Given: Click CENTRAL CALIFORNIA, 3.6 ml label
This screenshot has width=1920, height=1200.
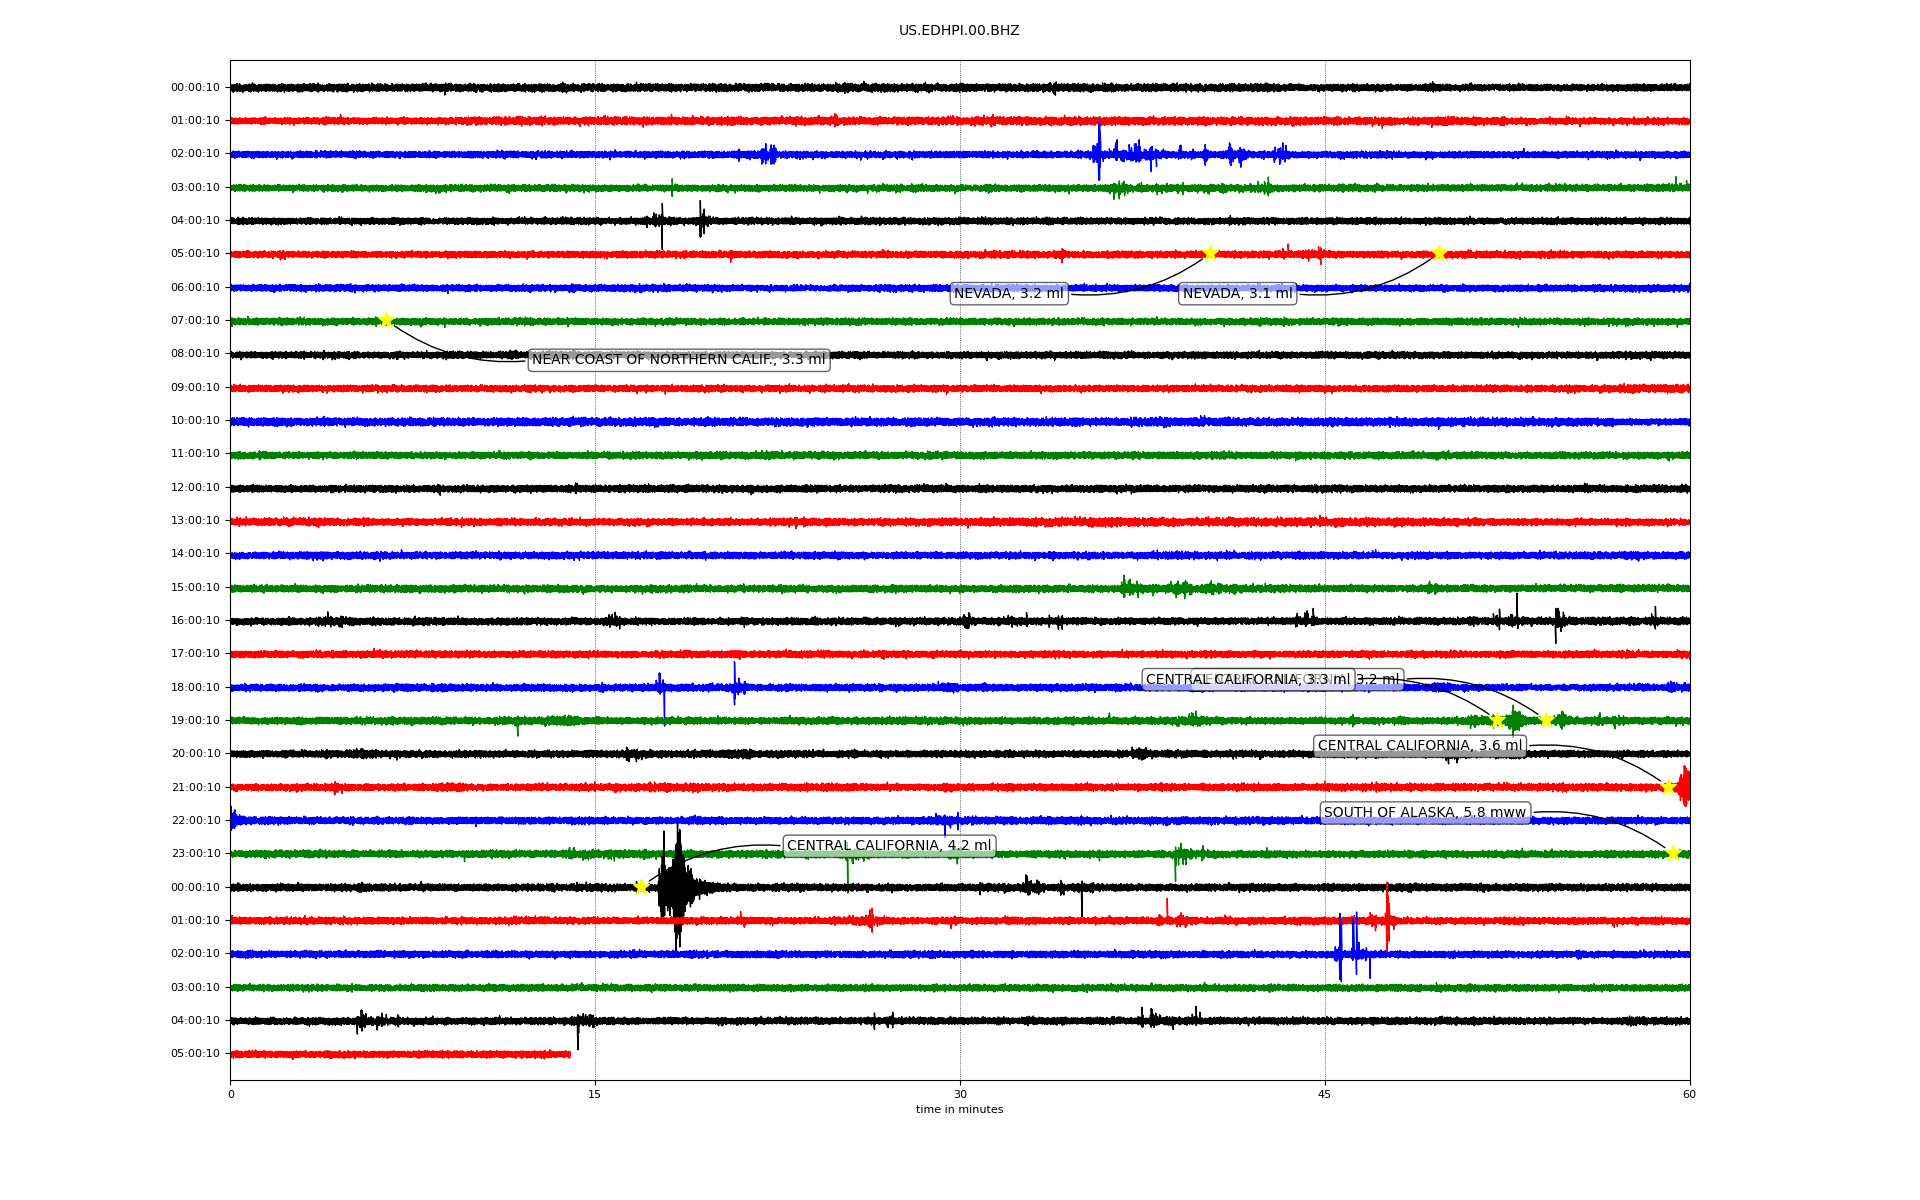Looking at the screenshot, I should pyautogui.click(x=1419, y=746).
